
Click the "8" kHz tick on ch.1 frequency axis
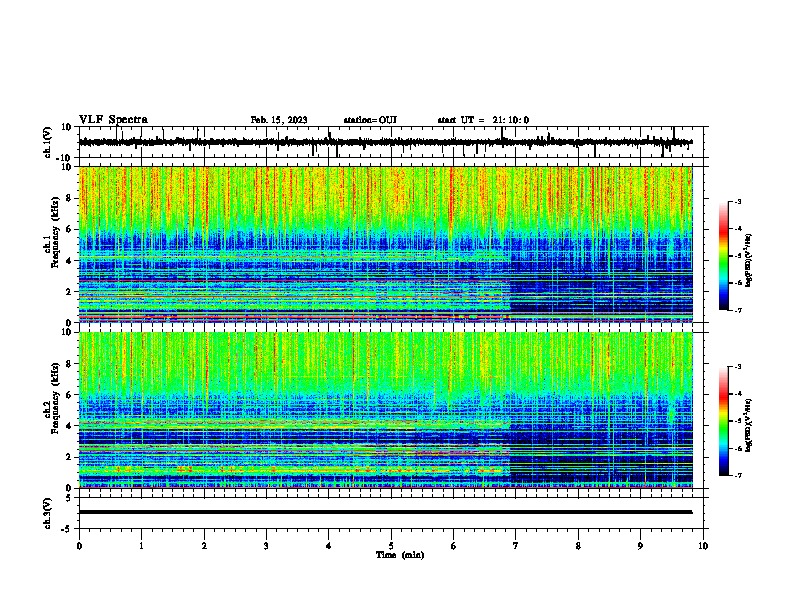(70, 198)
